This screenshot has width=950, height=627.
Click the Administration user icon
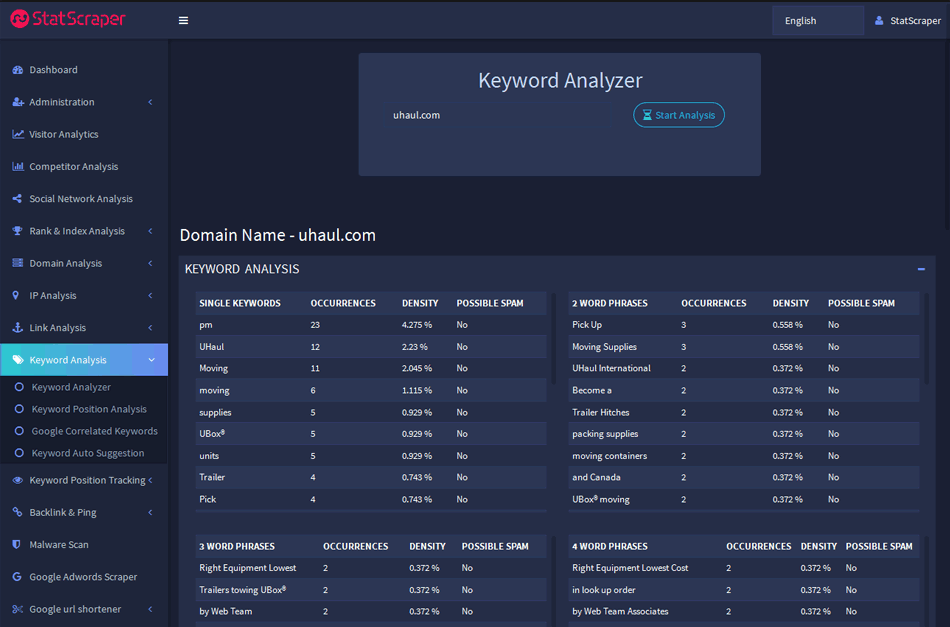18,102
